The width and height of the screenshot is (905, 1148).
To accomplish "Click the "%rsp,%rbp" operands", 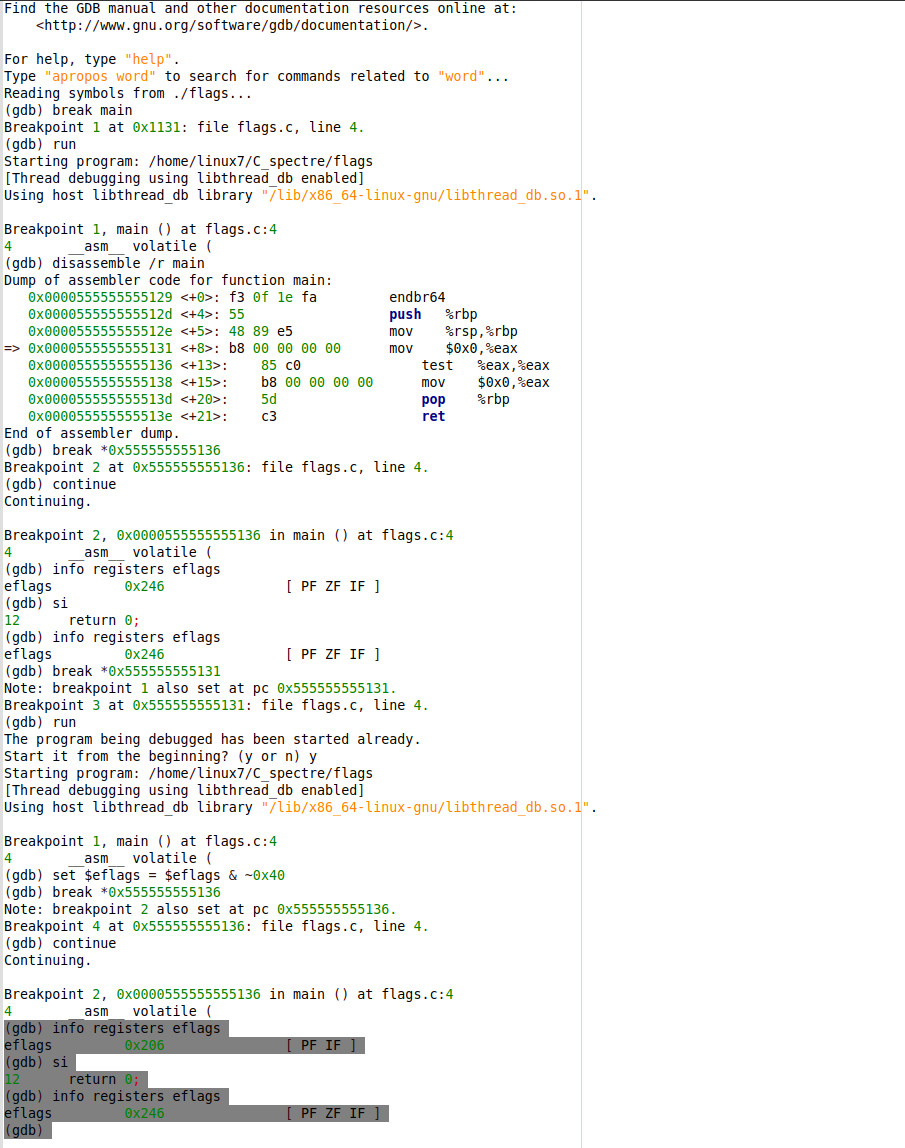I will pos(481,332).
